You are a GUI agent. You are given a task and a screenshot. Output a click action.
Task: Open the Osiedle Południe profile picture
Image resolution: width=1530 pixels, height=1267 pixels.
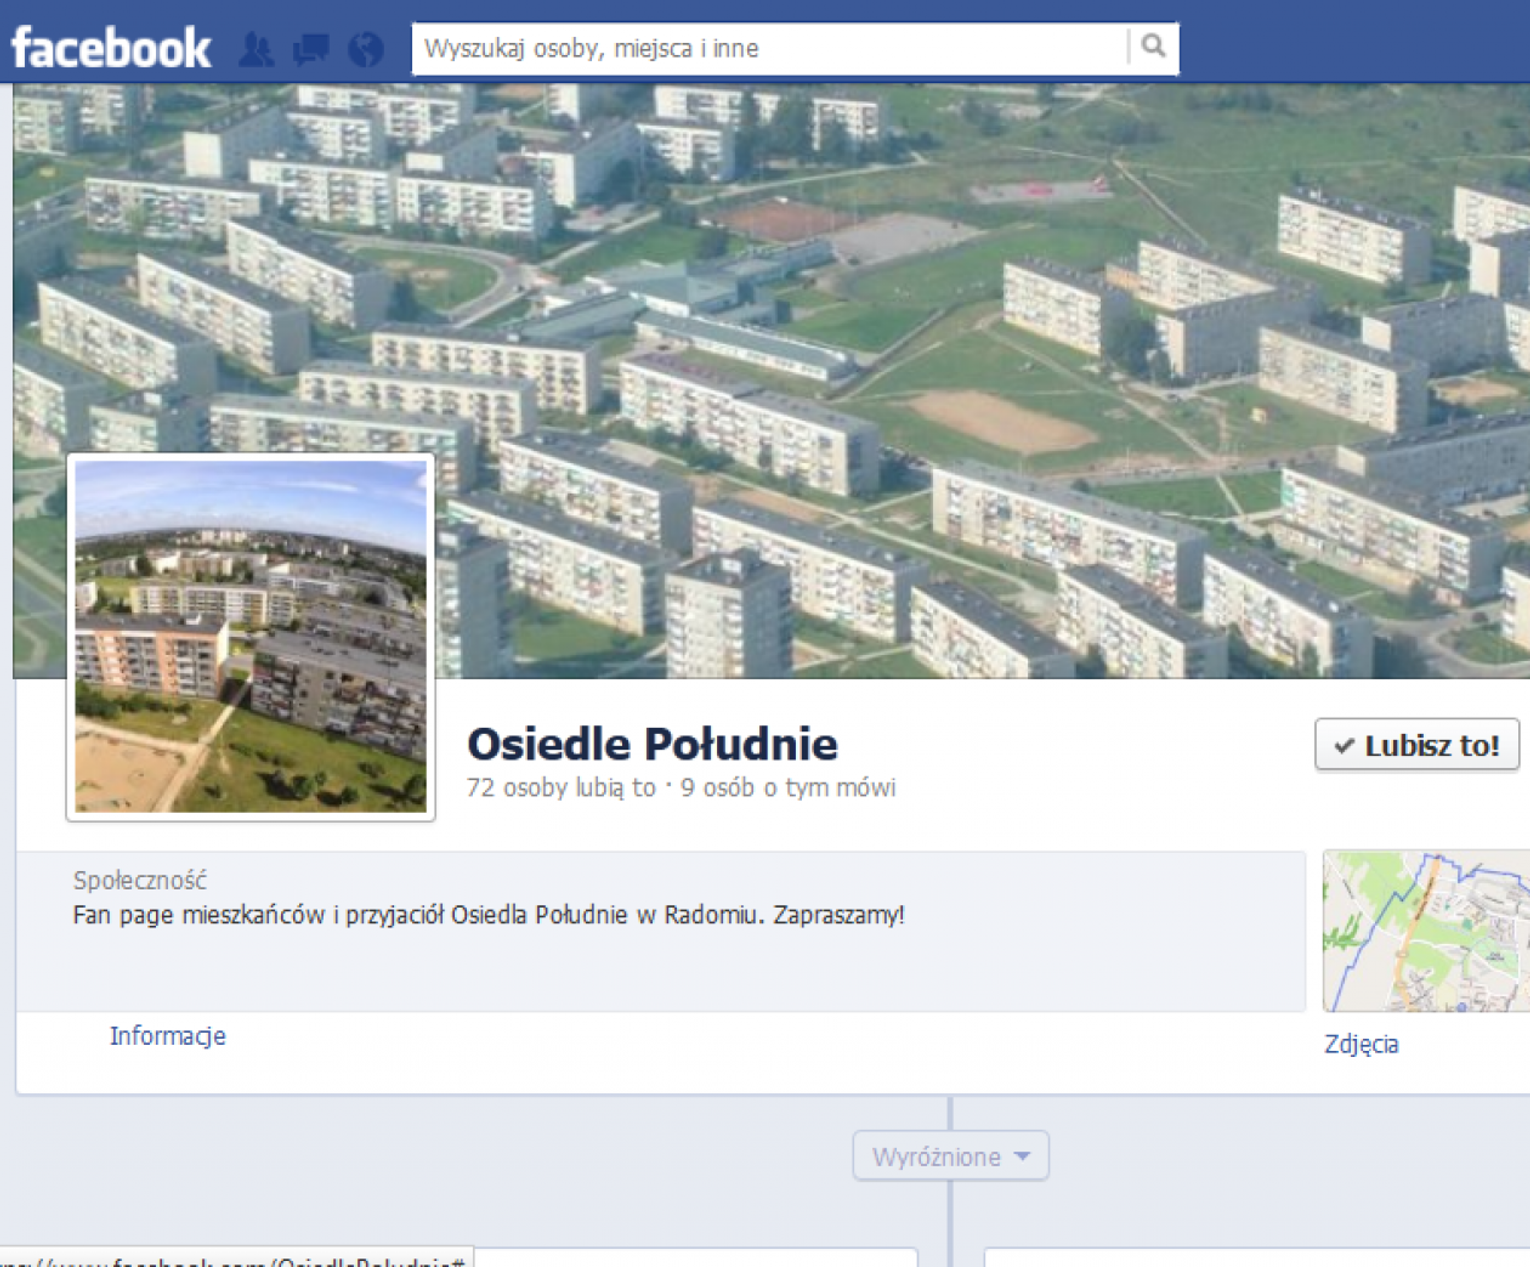click(x=251, y=637)
